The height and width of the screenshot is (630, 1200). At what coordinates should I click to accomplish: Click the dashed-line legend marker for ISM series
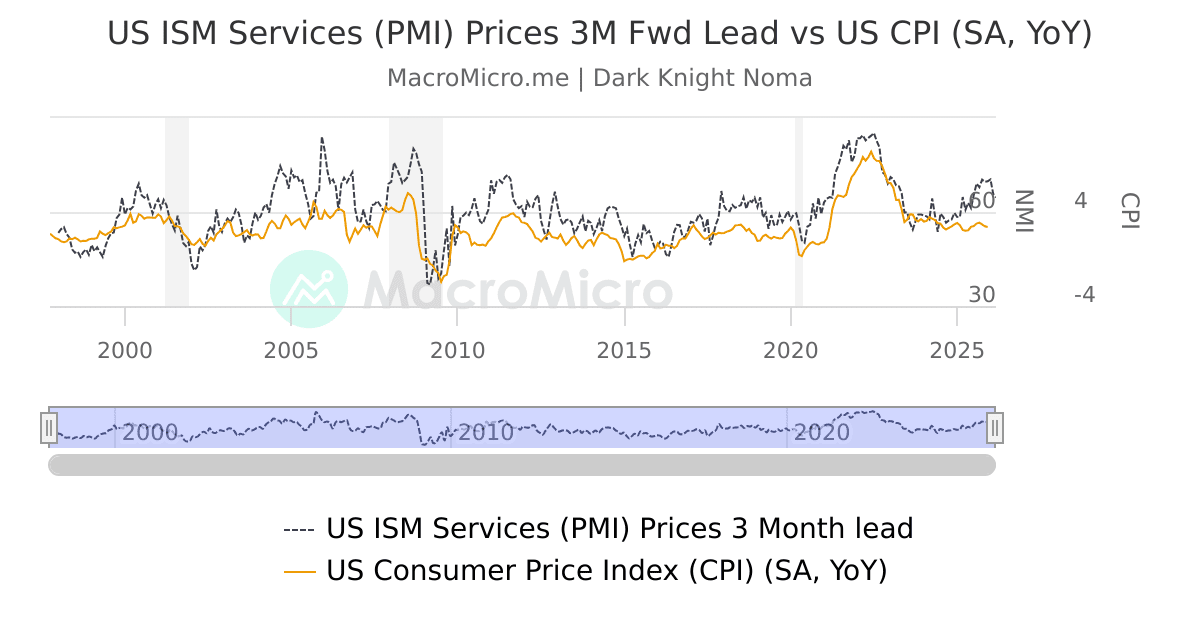pos(300,528)
